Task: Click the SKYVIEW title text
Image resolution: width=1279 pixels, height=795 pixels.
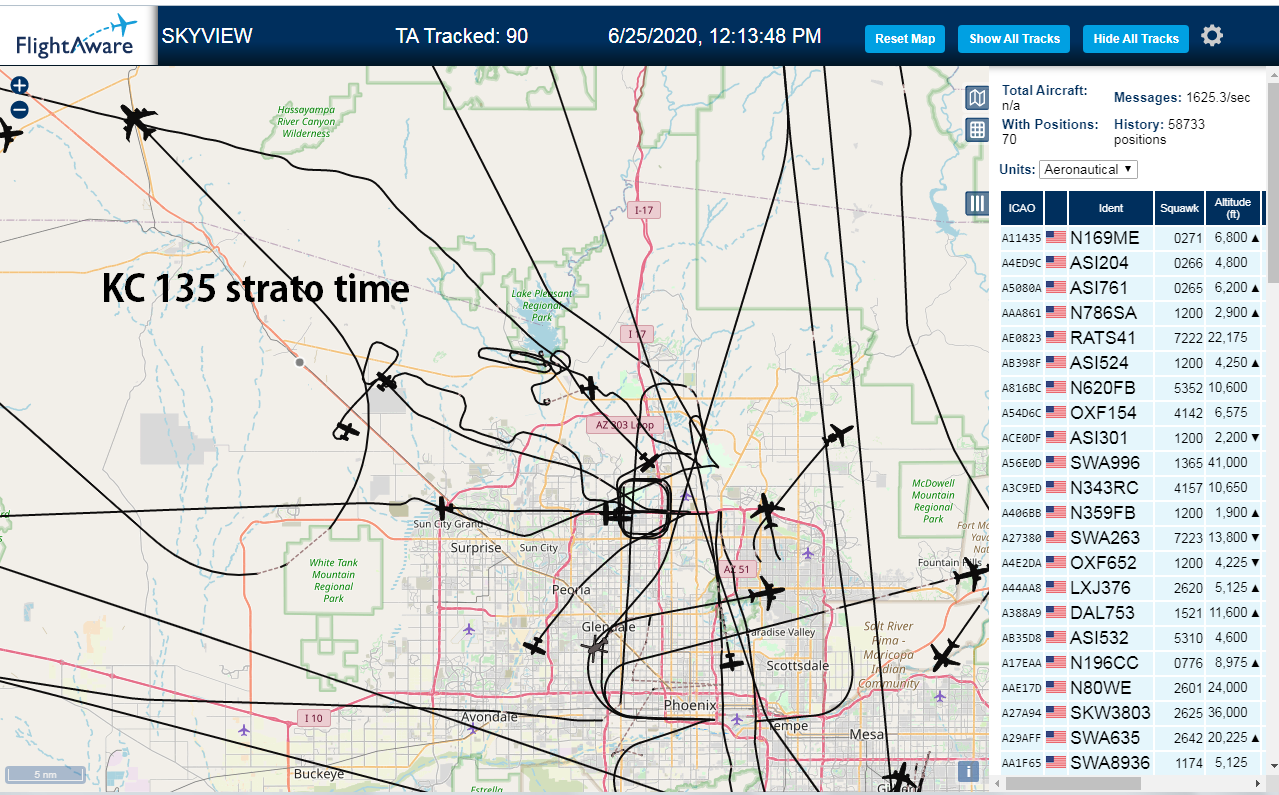Action: (207, 36)
